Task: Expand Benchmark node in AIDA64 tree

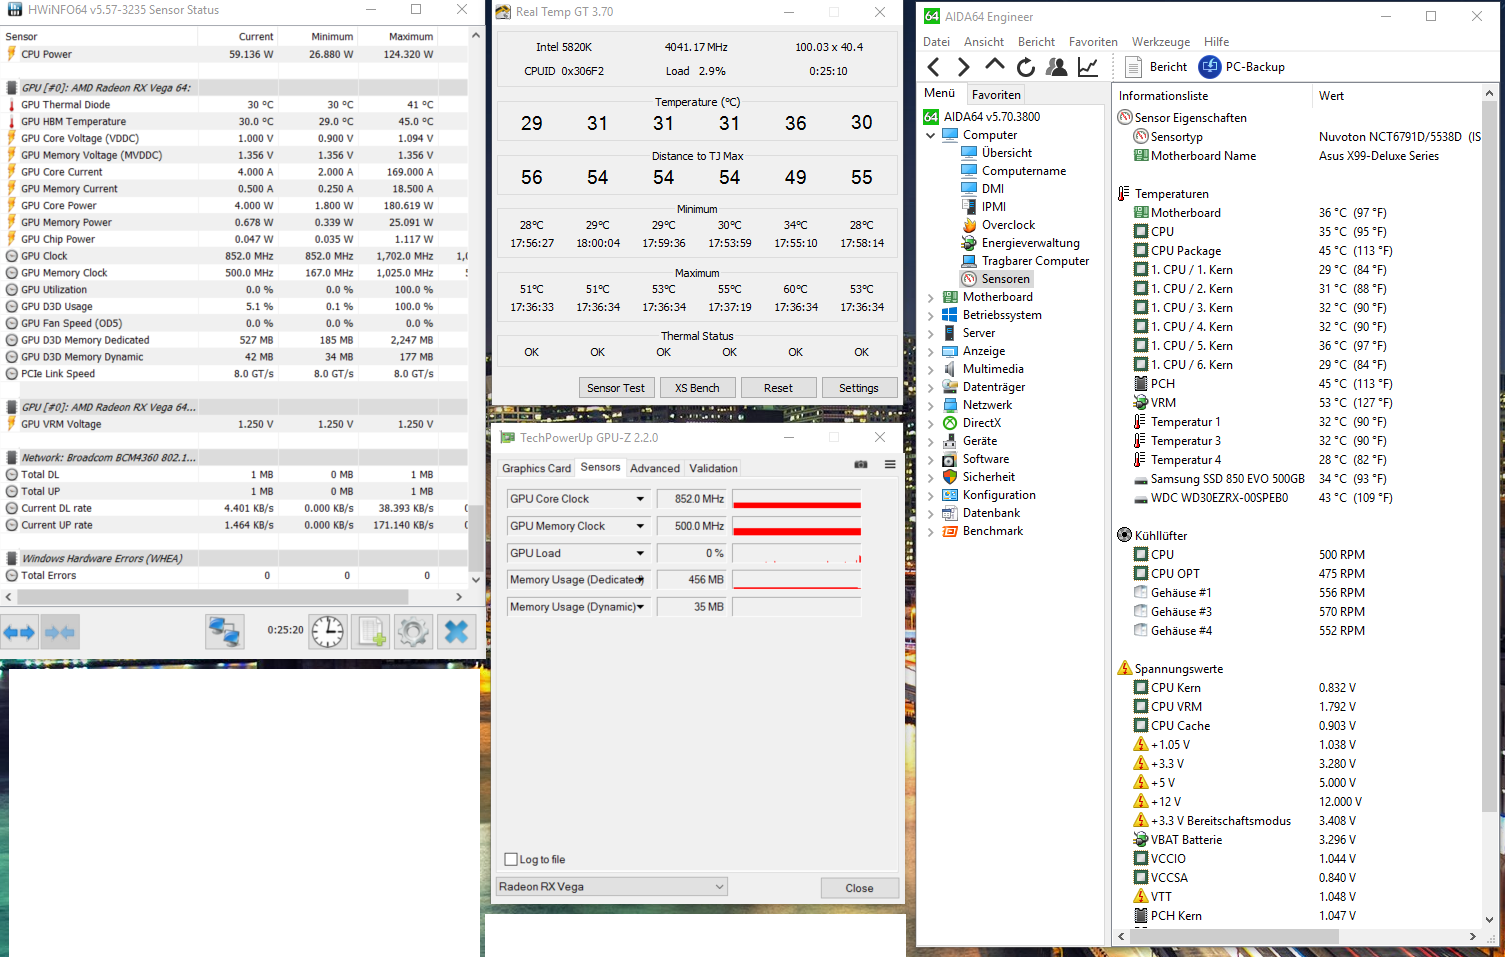Action: click(931, 531)
